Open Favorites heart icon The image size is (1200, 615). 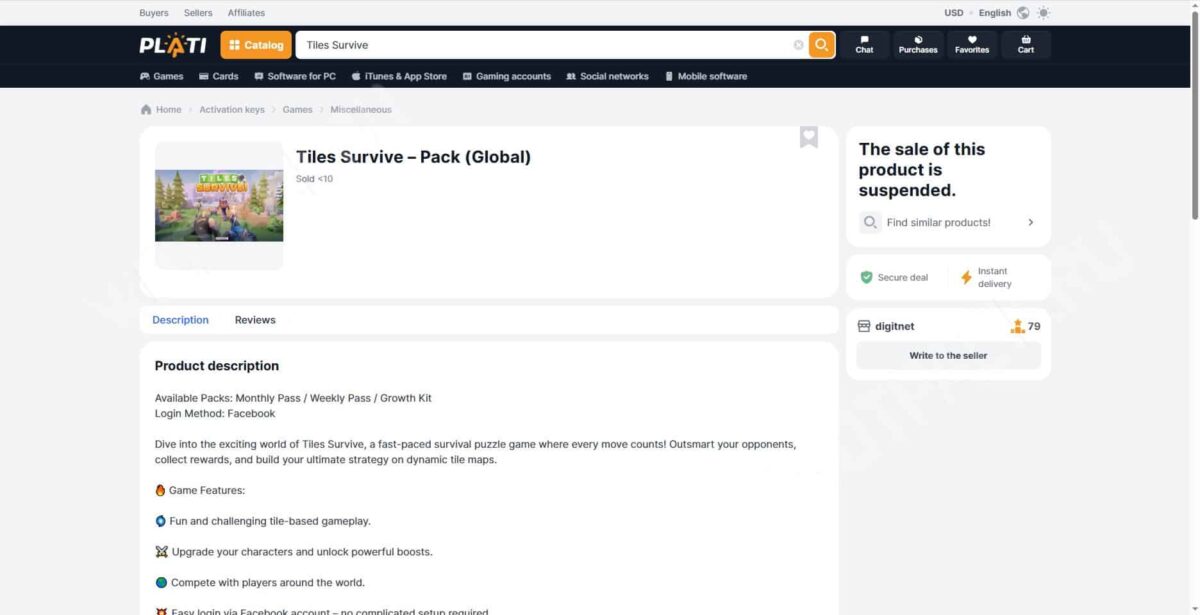pos(971,45)
